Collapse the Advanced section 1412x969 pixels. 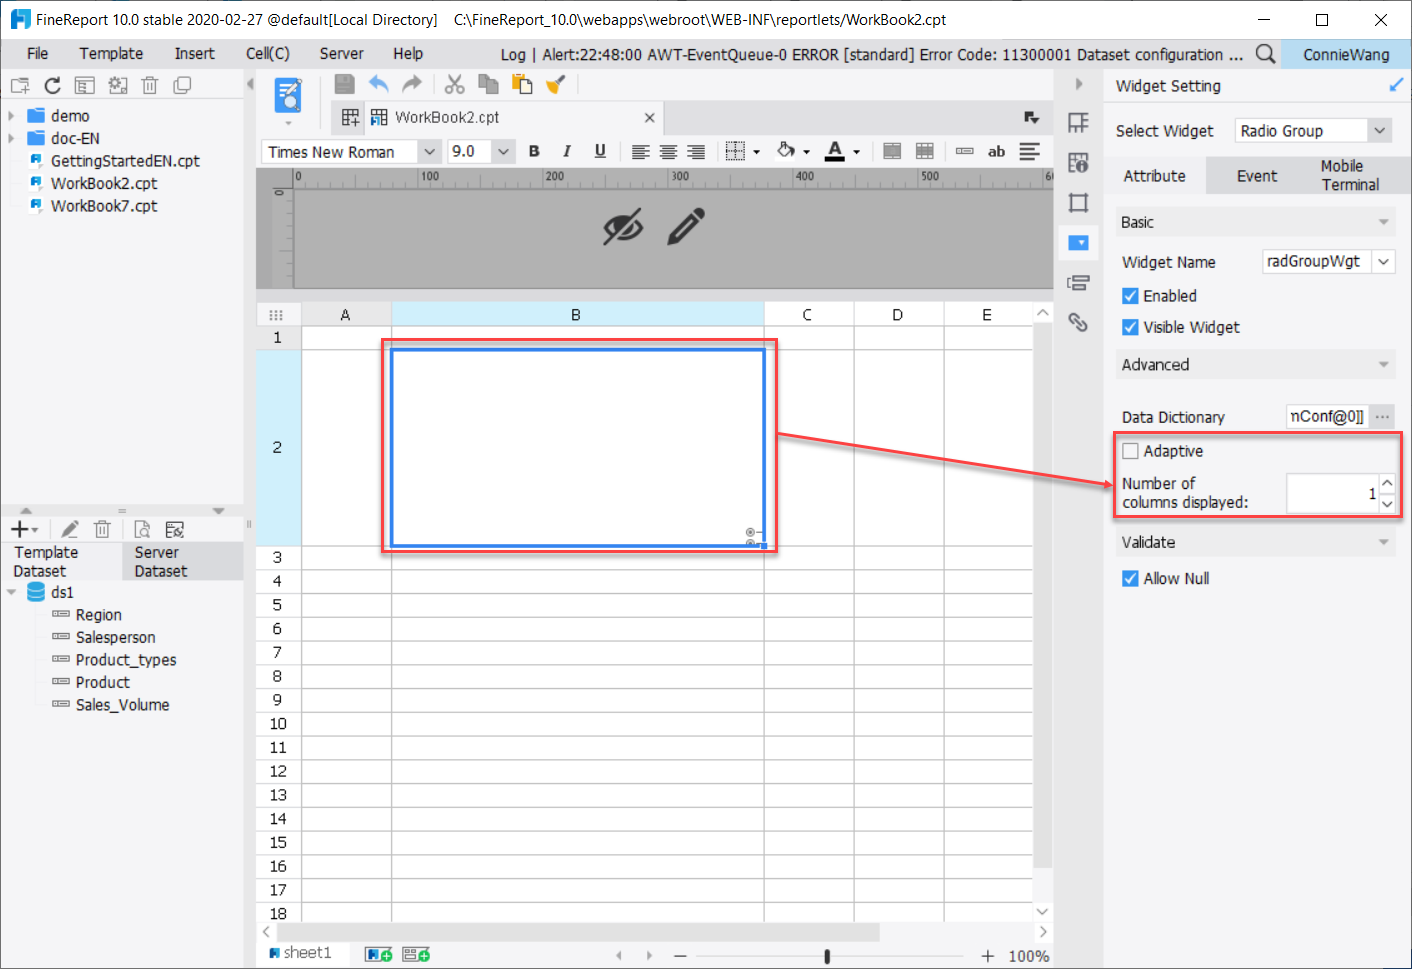(1384, 364)
